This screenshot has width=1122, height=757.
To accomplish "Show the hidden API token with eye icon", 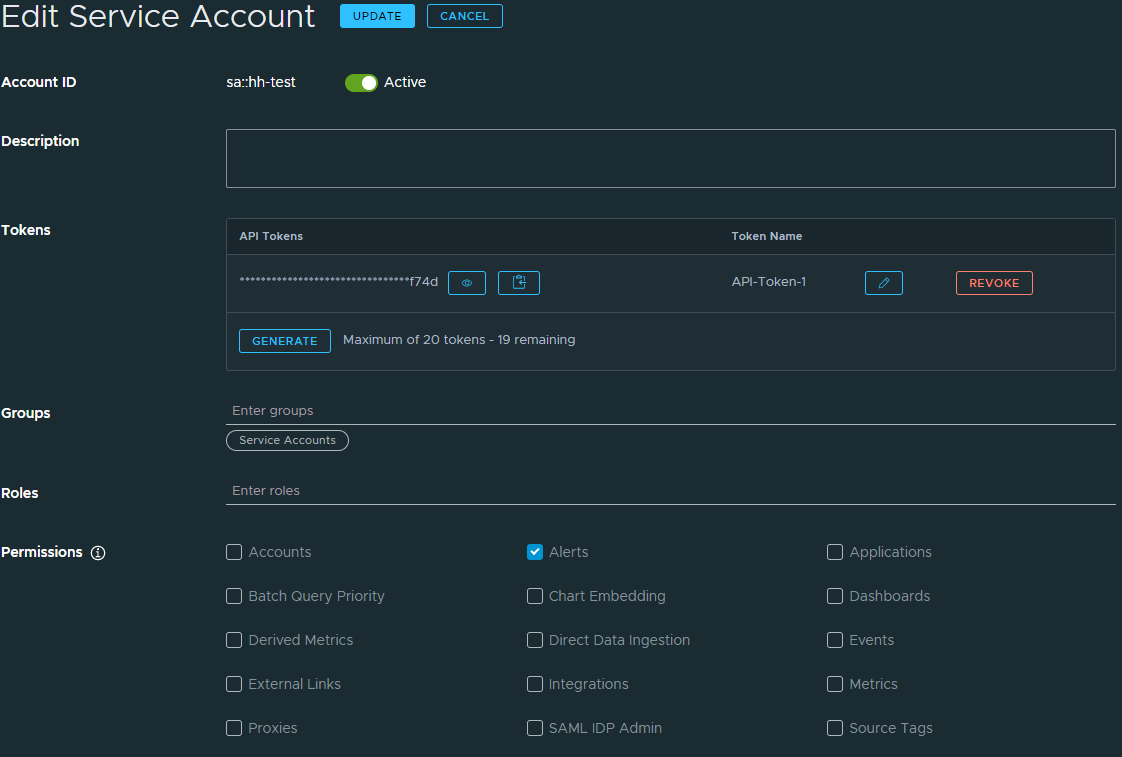I will point(466,283).
